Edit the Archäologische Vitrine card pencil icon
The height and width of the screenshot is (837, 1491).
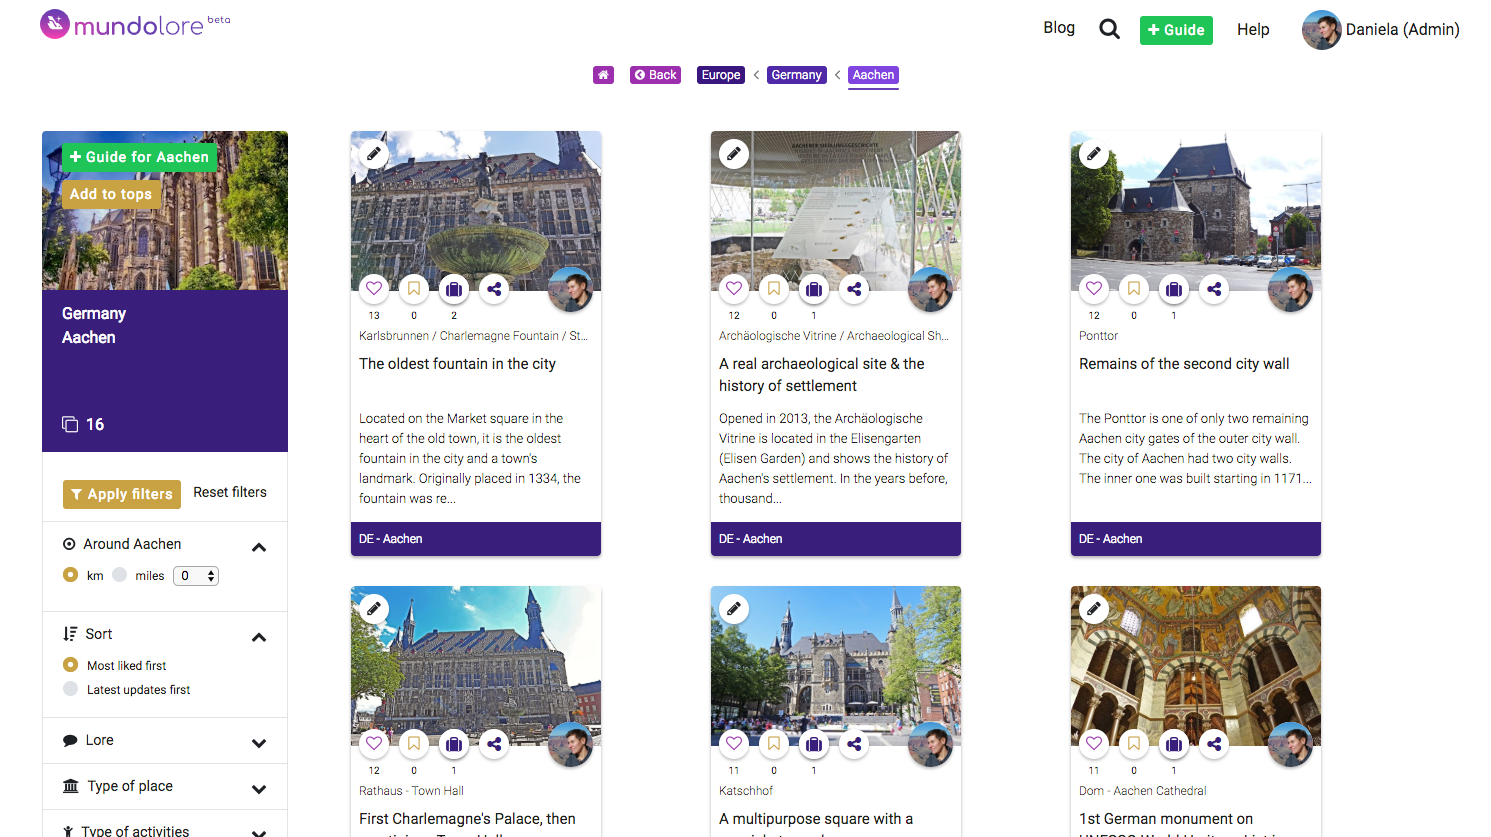(x=734, y=154)
